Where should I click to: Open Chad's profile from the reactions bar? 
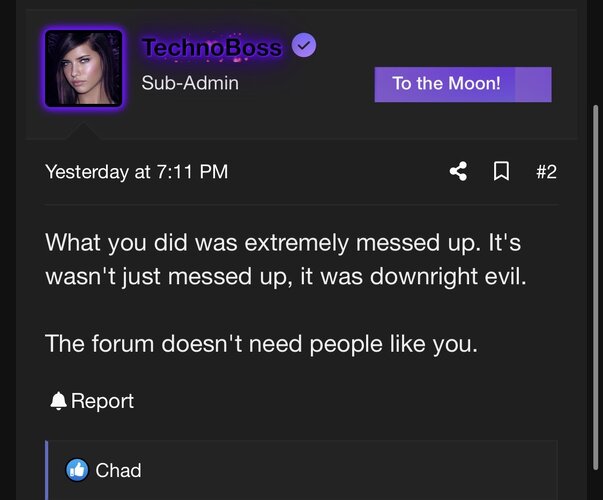coord(118,470)
